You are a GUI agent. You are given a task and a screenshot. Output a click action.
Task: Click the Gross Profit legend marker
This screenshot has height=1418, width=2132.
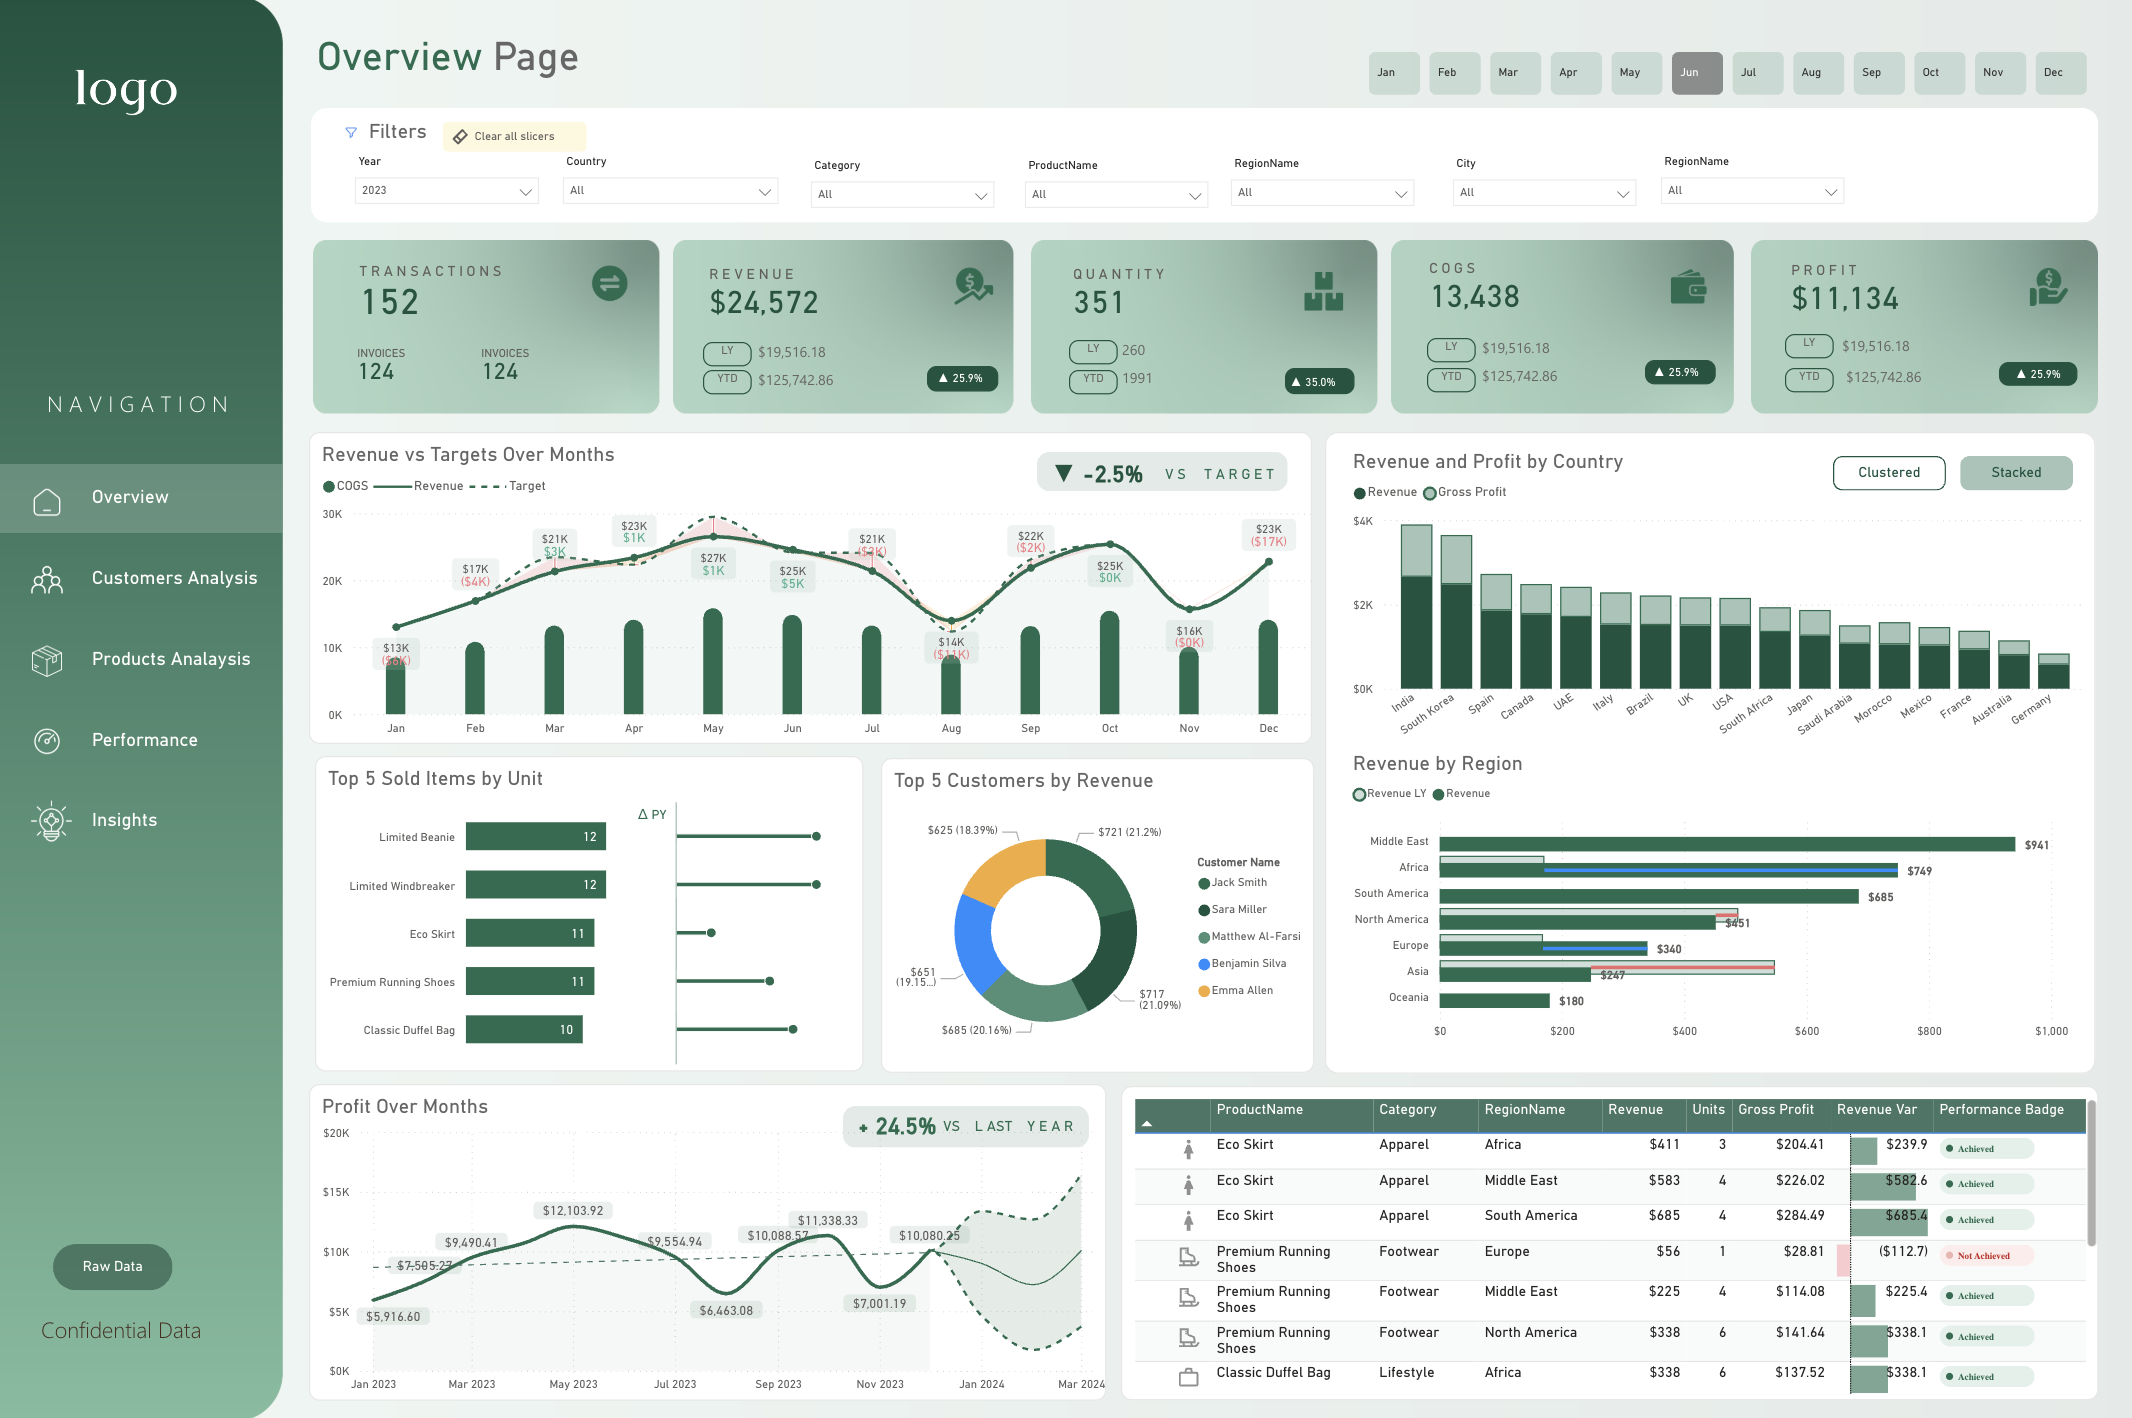point(1430,493)
